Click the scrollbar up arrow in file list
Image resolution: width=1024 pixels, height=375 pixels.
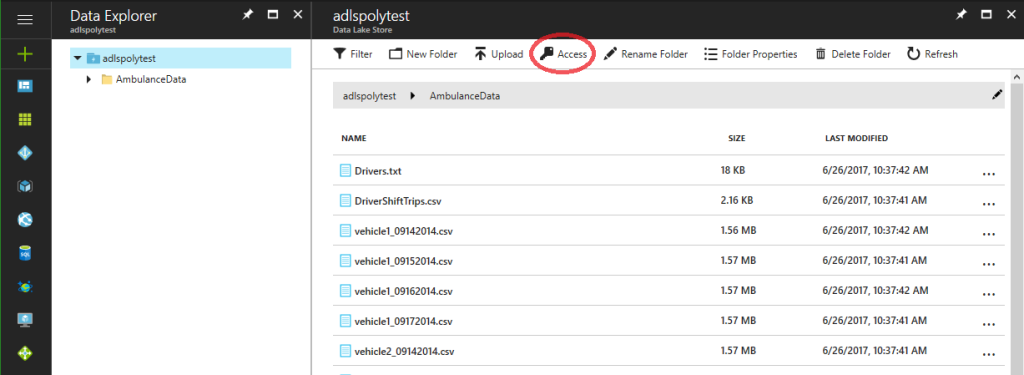[x=1017, y=77]
